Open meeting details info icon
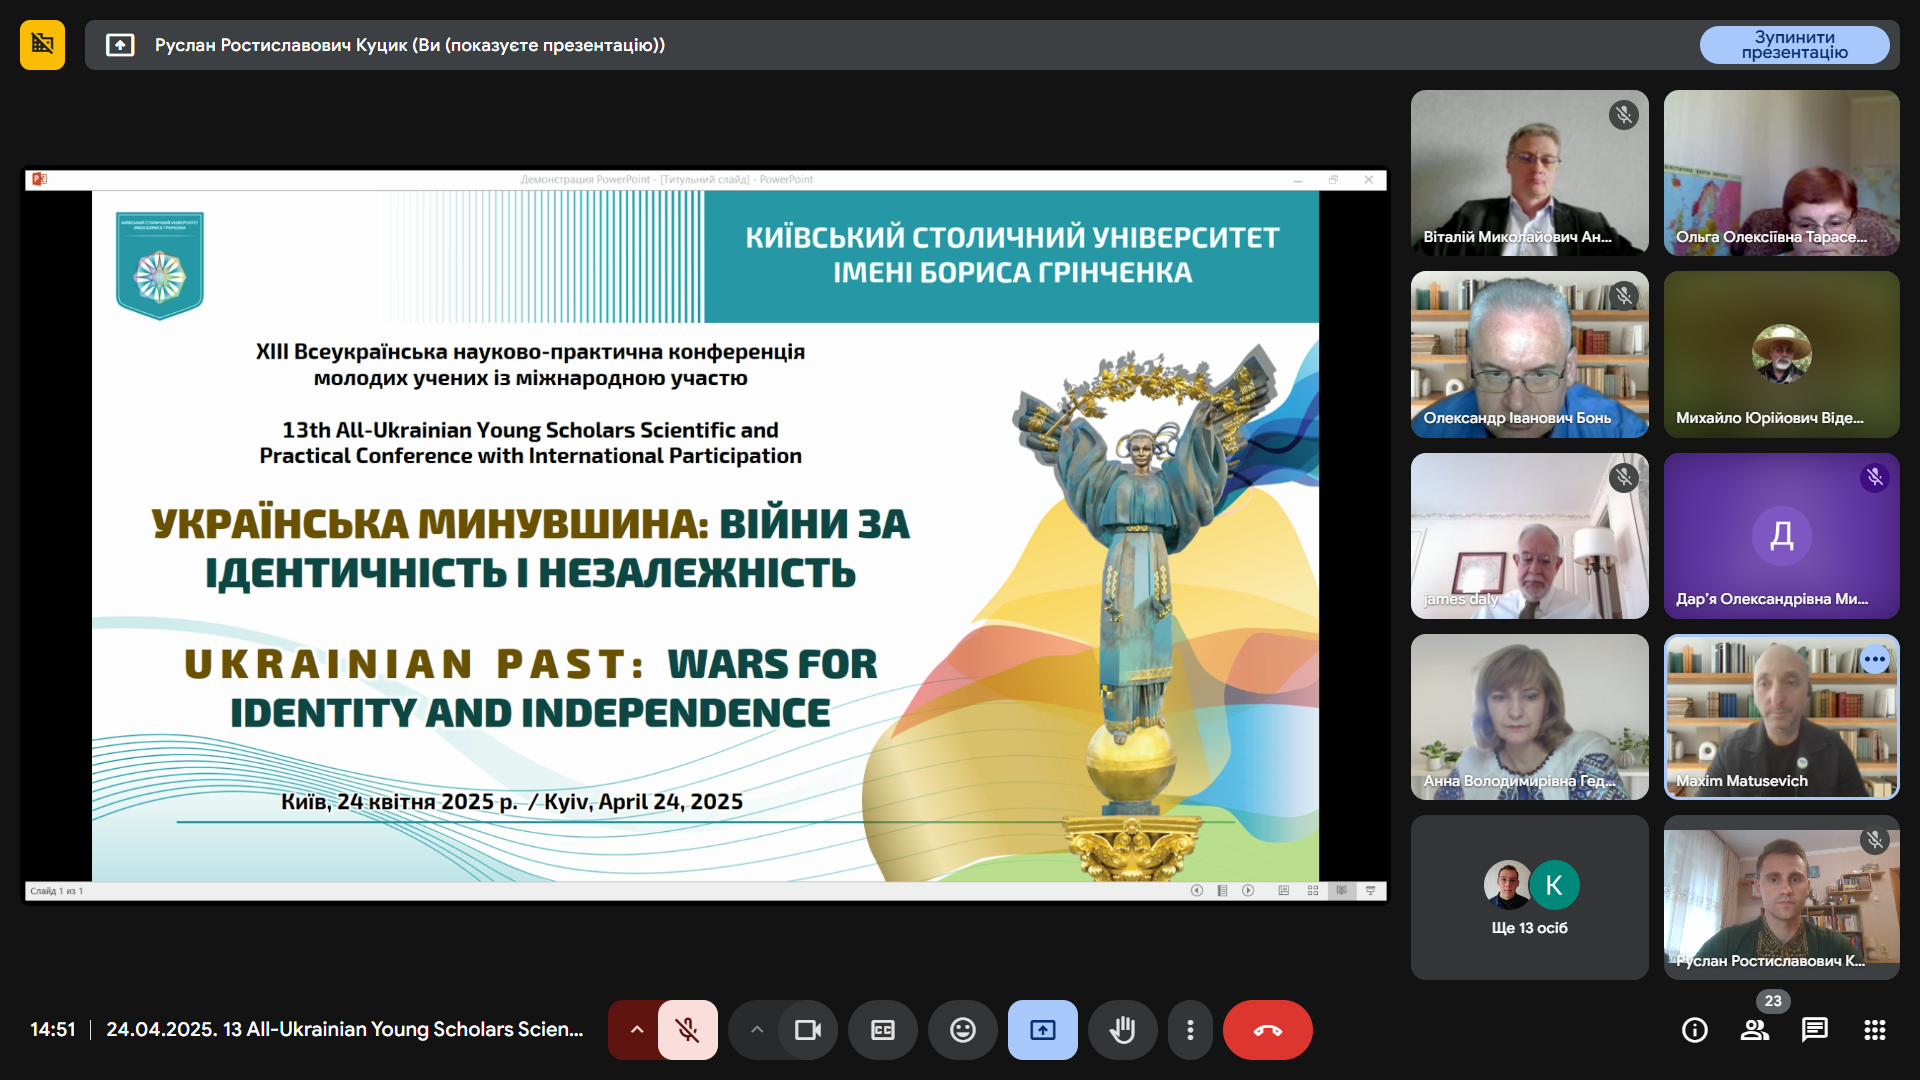Image resolution: width=1920 pixels, height=1080 pixels. point(1695,1030)
